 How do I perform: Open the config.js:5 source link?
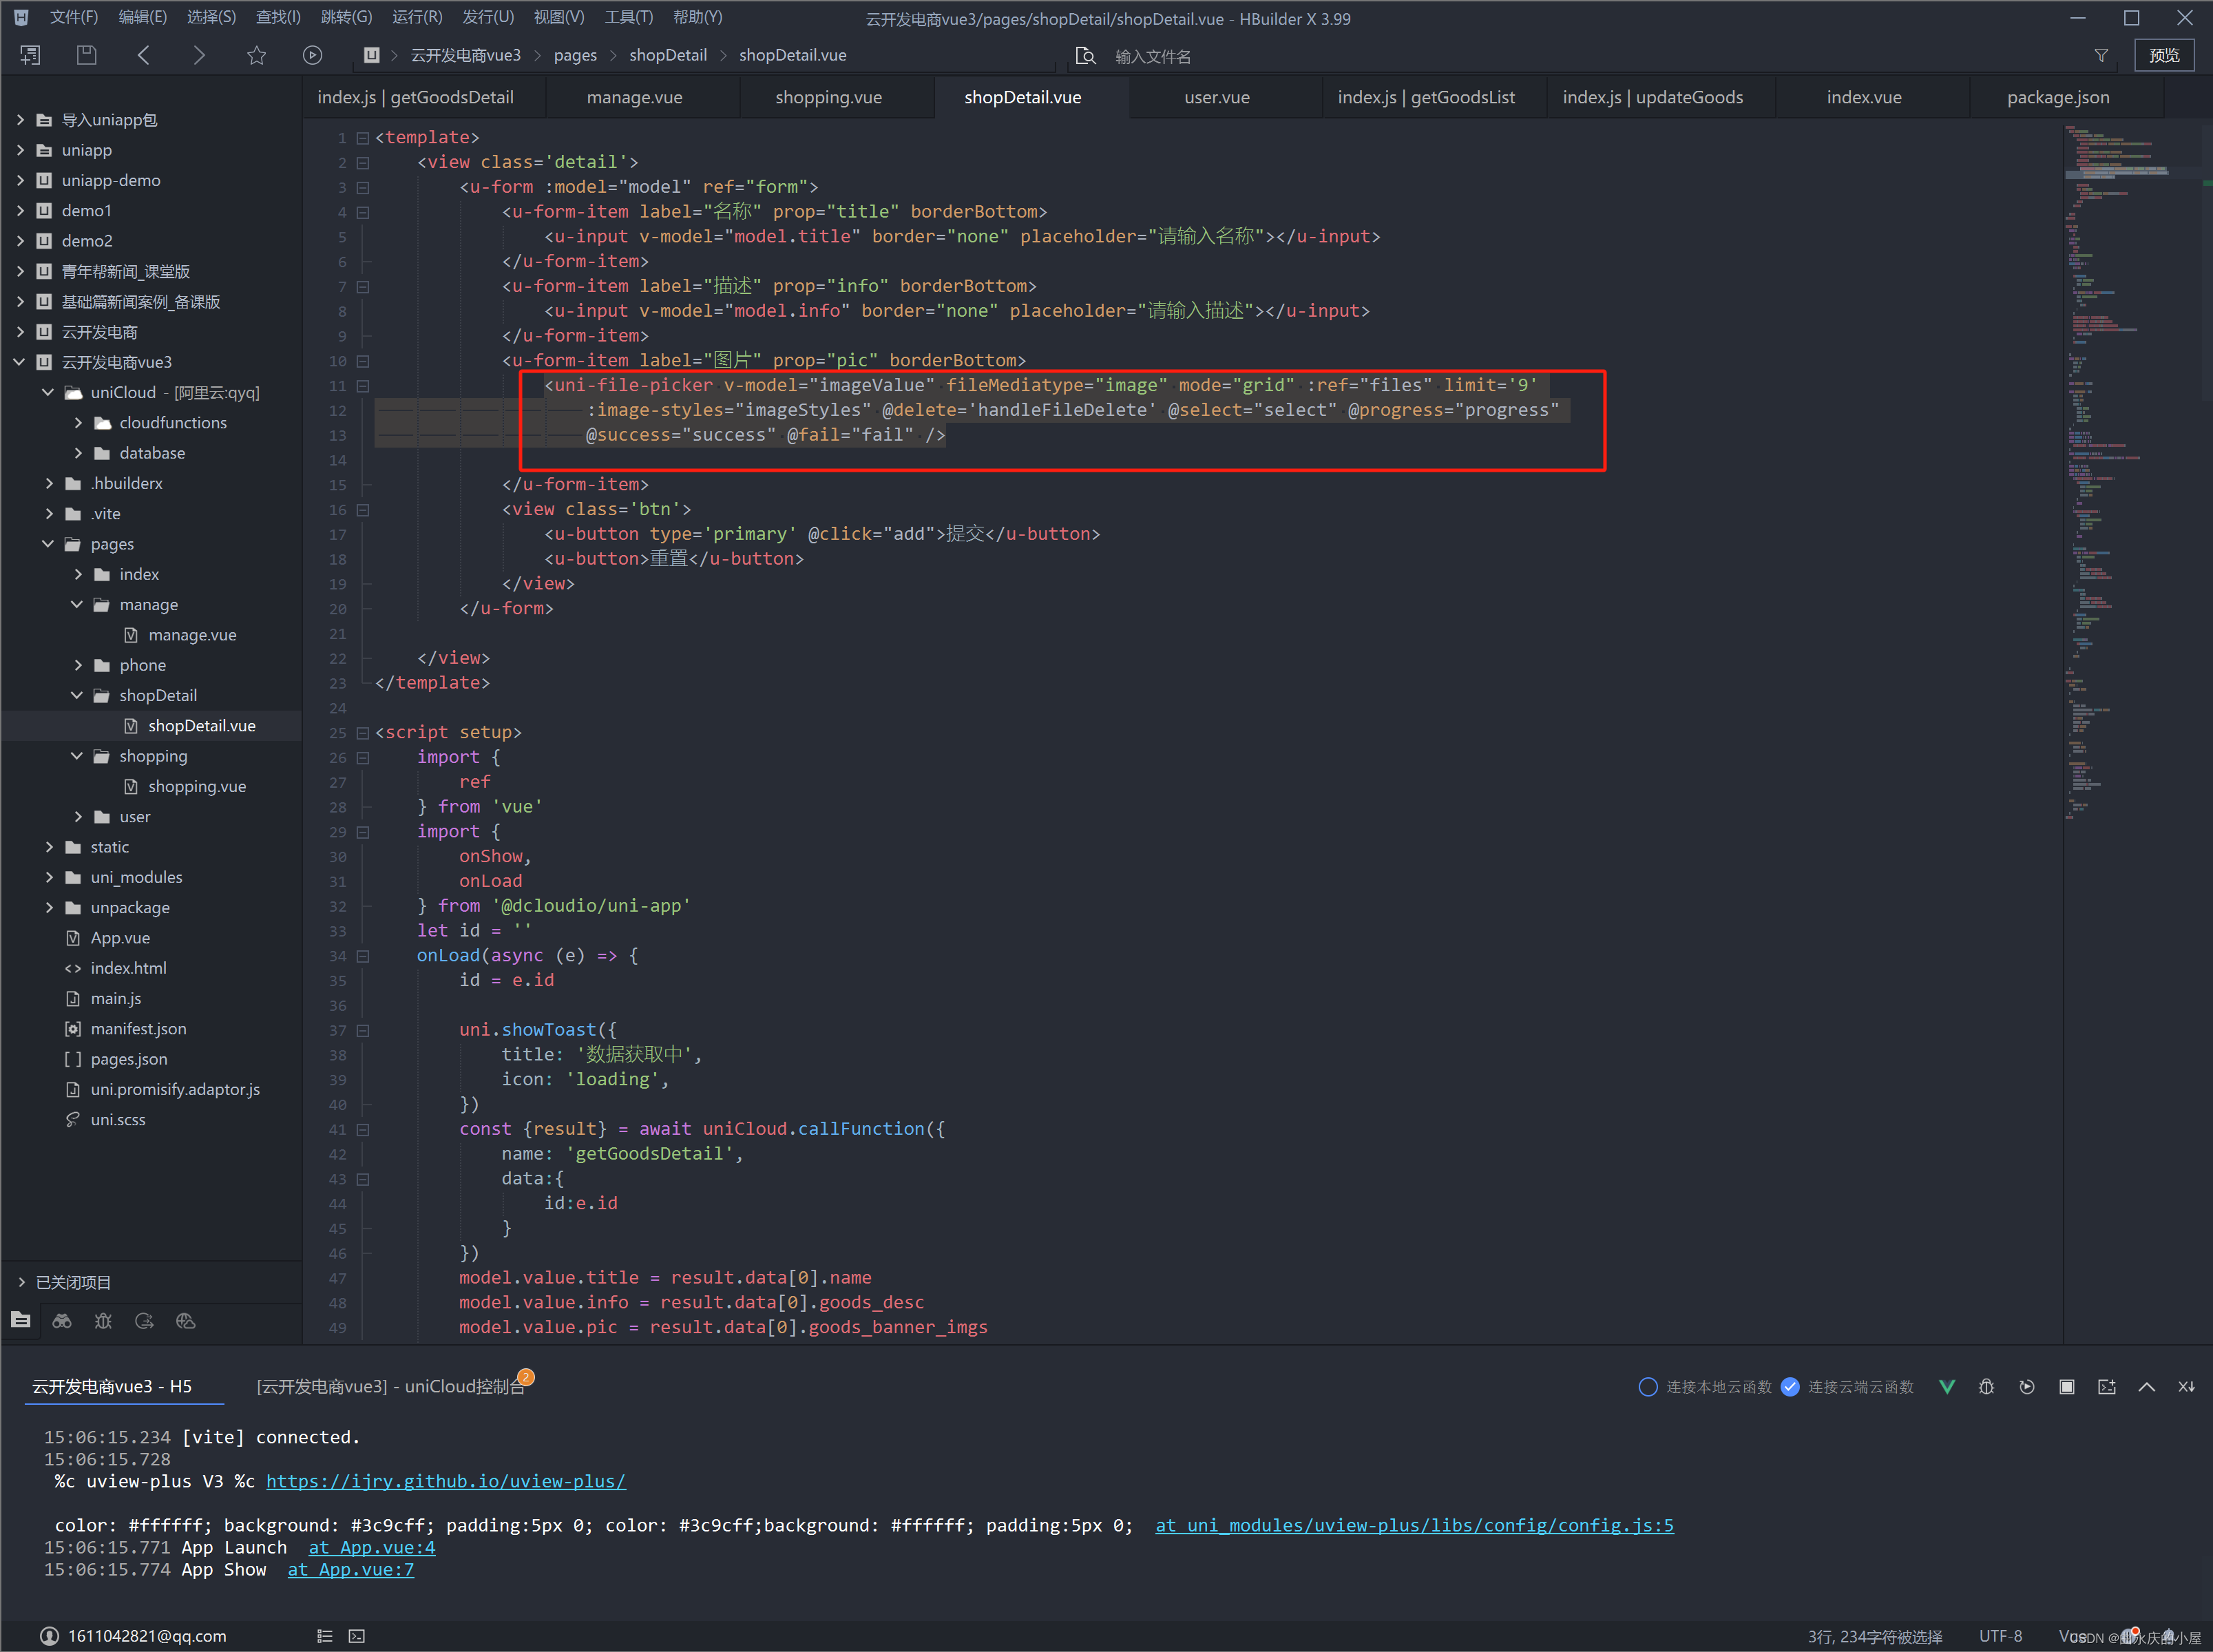1414,1525
